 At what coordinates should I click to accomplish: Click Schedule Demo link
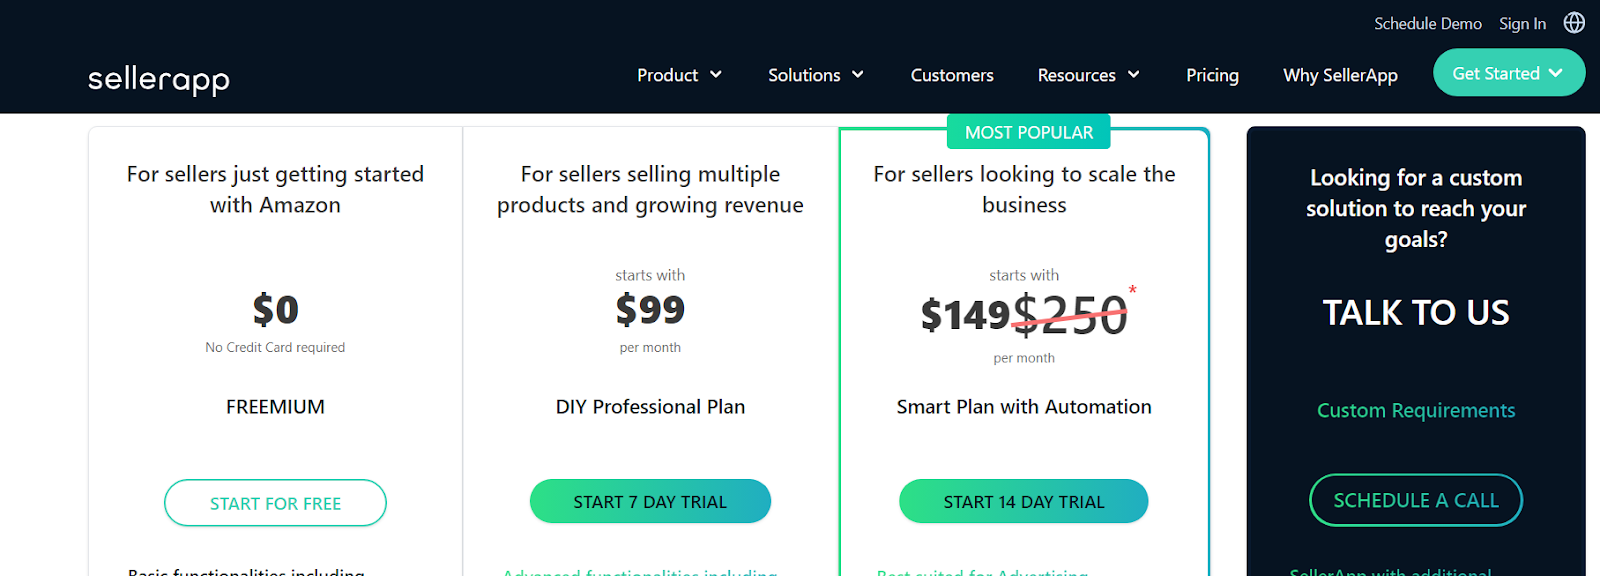[x=1428, y=23]
